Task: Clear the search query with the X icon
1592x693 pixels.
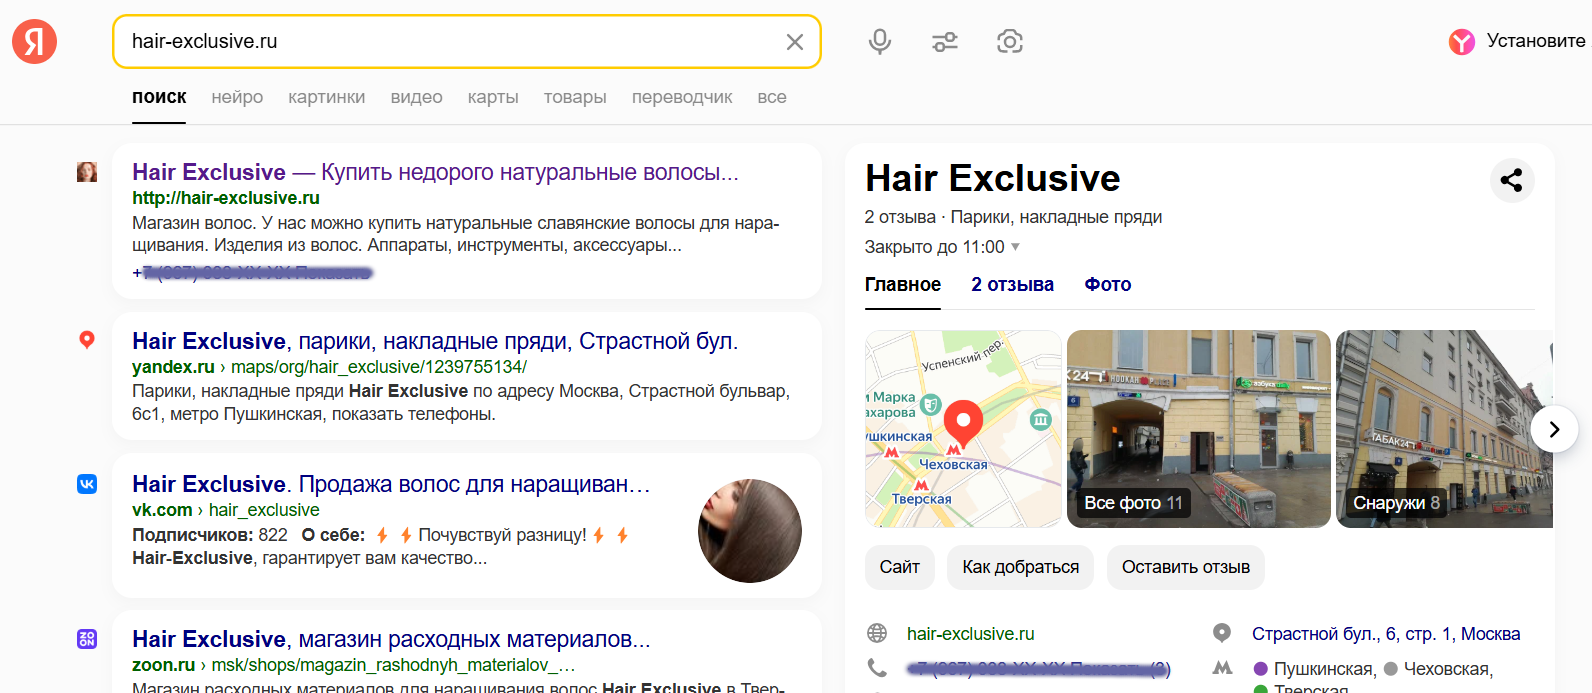Action: tap(795, 42)
